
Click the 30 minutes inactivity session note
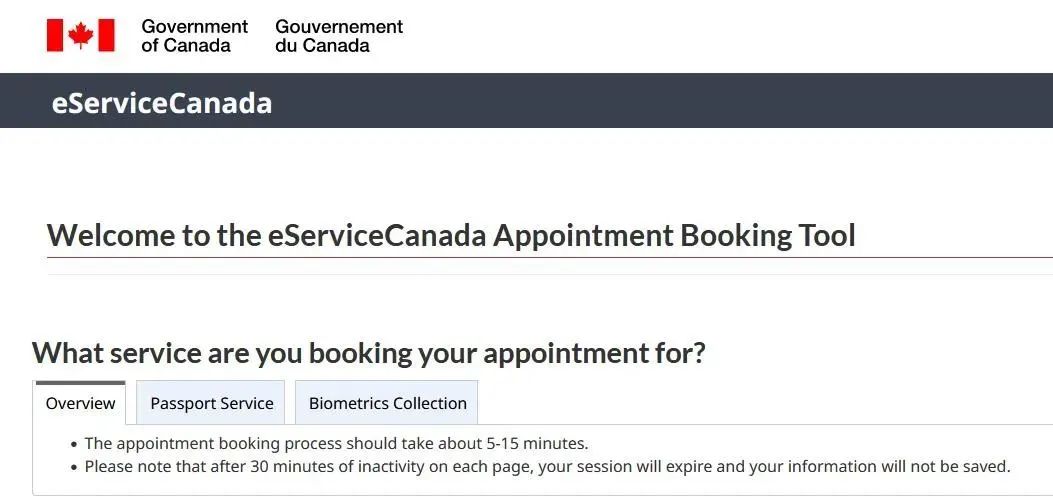tap(547, 466)
